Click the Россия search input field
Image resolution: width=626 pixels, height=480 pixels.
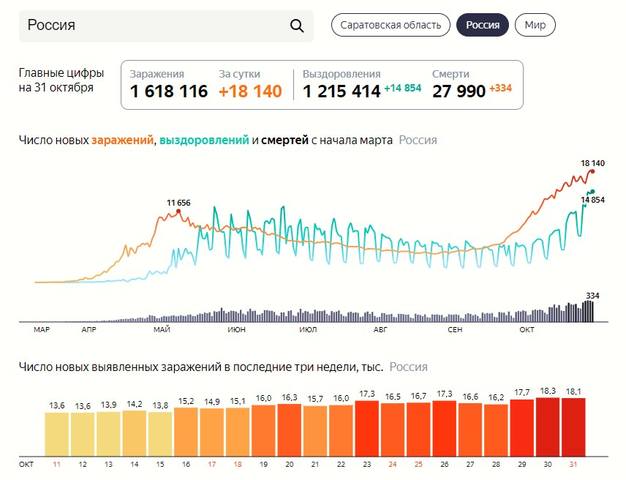pos(150,26)
